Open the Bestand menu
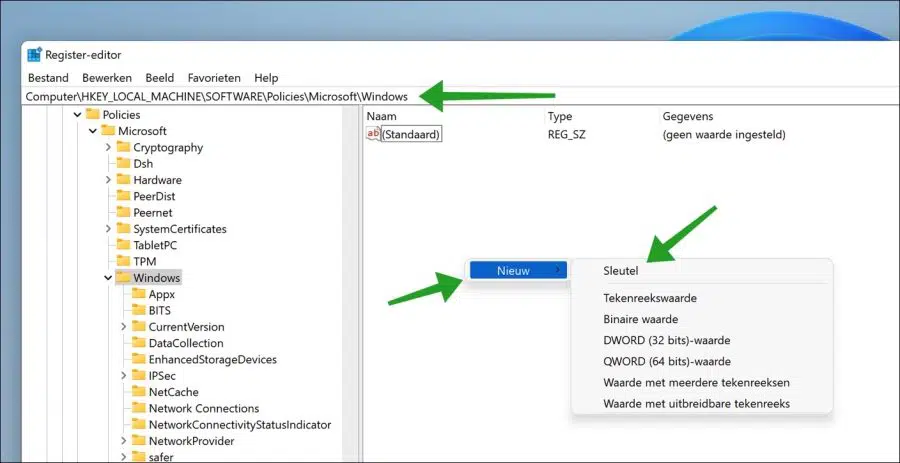 coord(48,78)
